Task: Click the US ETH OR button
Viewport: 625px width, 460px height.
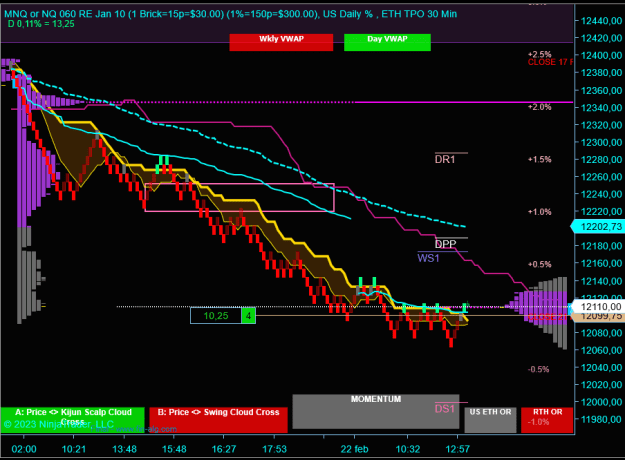Action: point(490,420)
